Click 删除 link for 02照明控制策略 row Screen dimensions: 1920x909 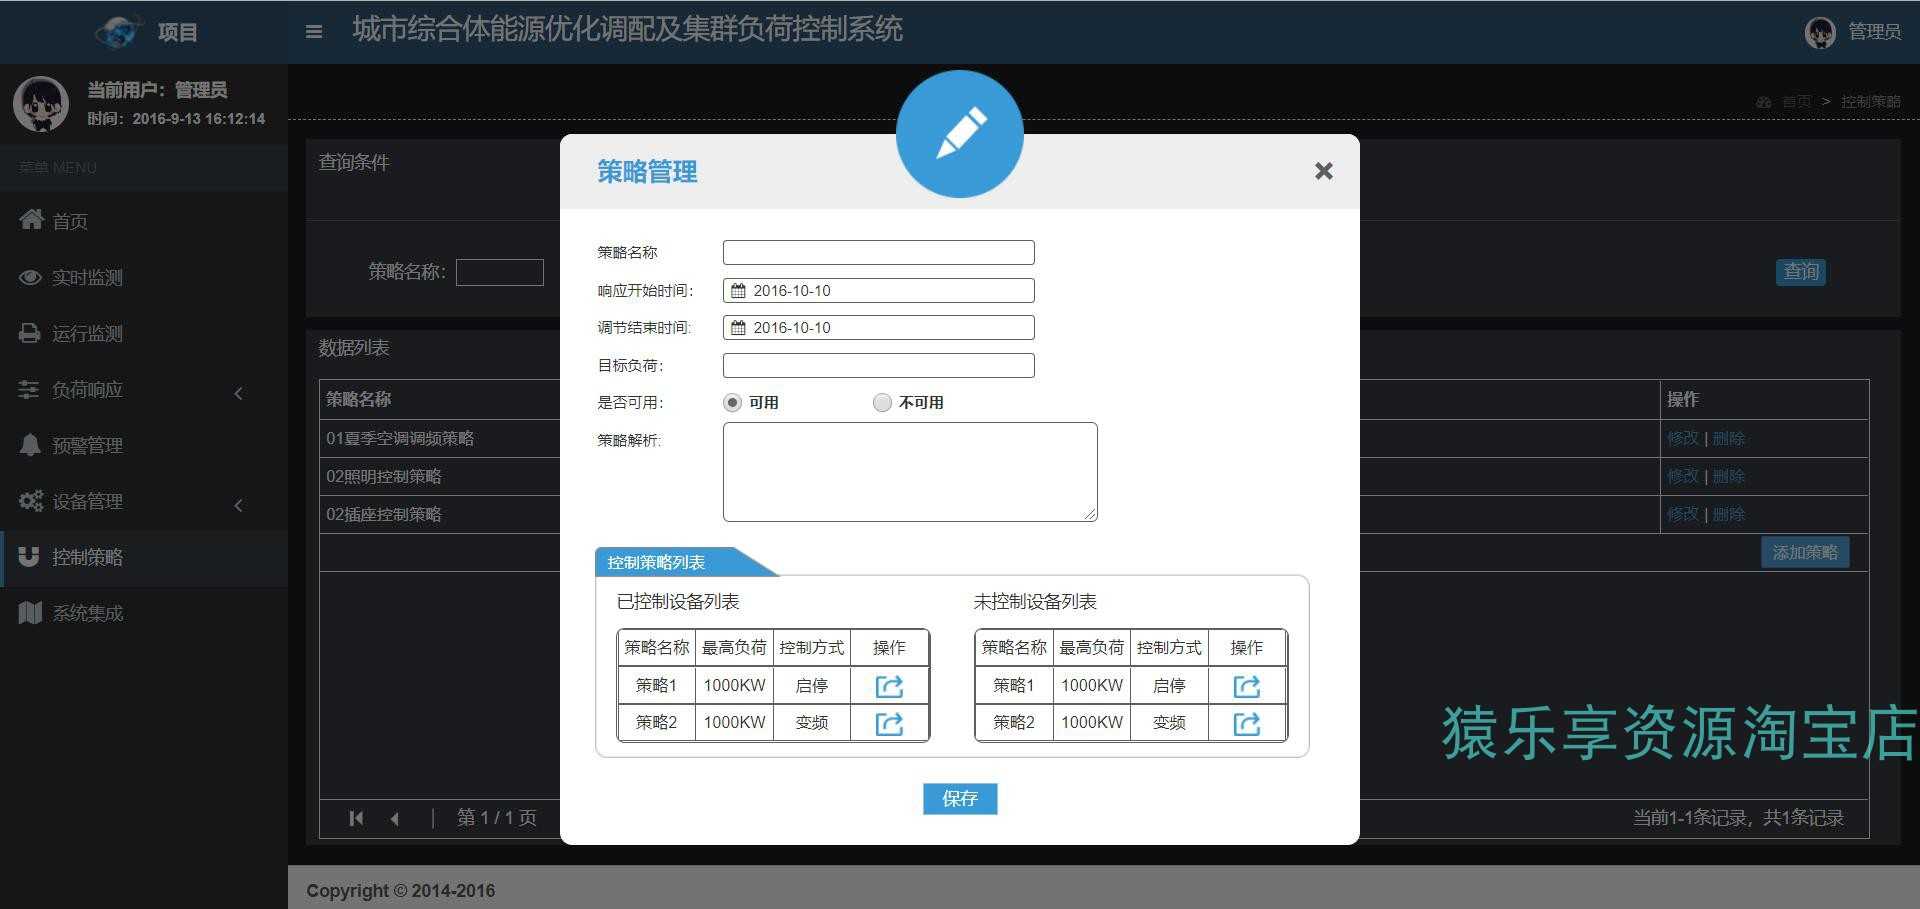click(x=1729, y=476)
